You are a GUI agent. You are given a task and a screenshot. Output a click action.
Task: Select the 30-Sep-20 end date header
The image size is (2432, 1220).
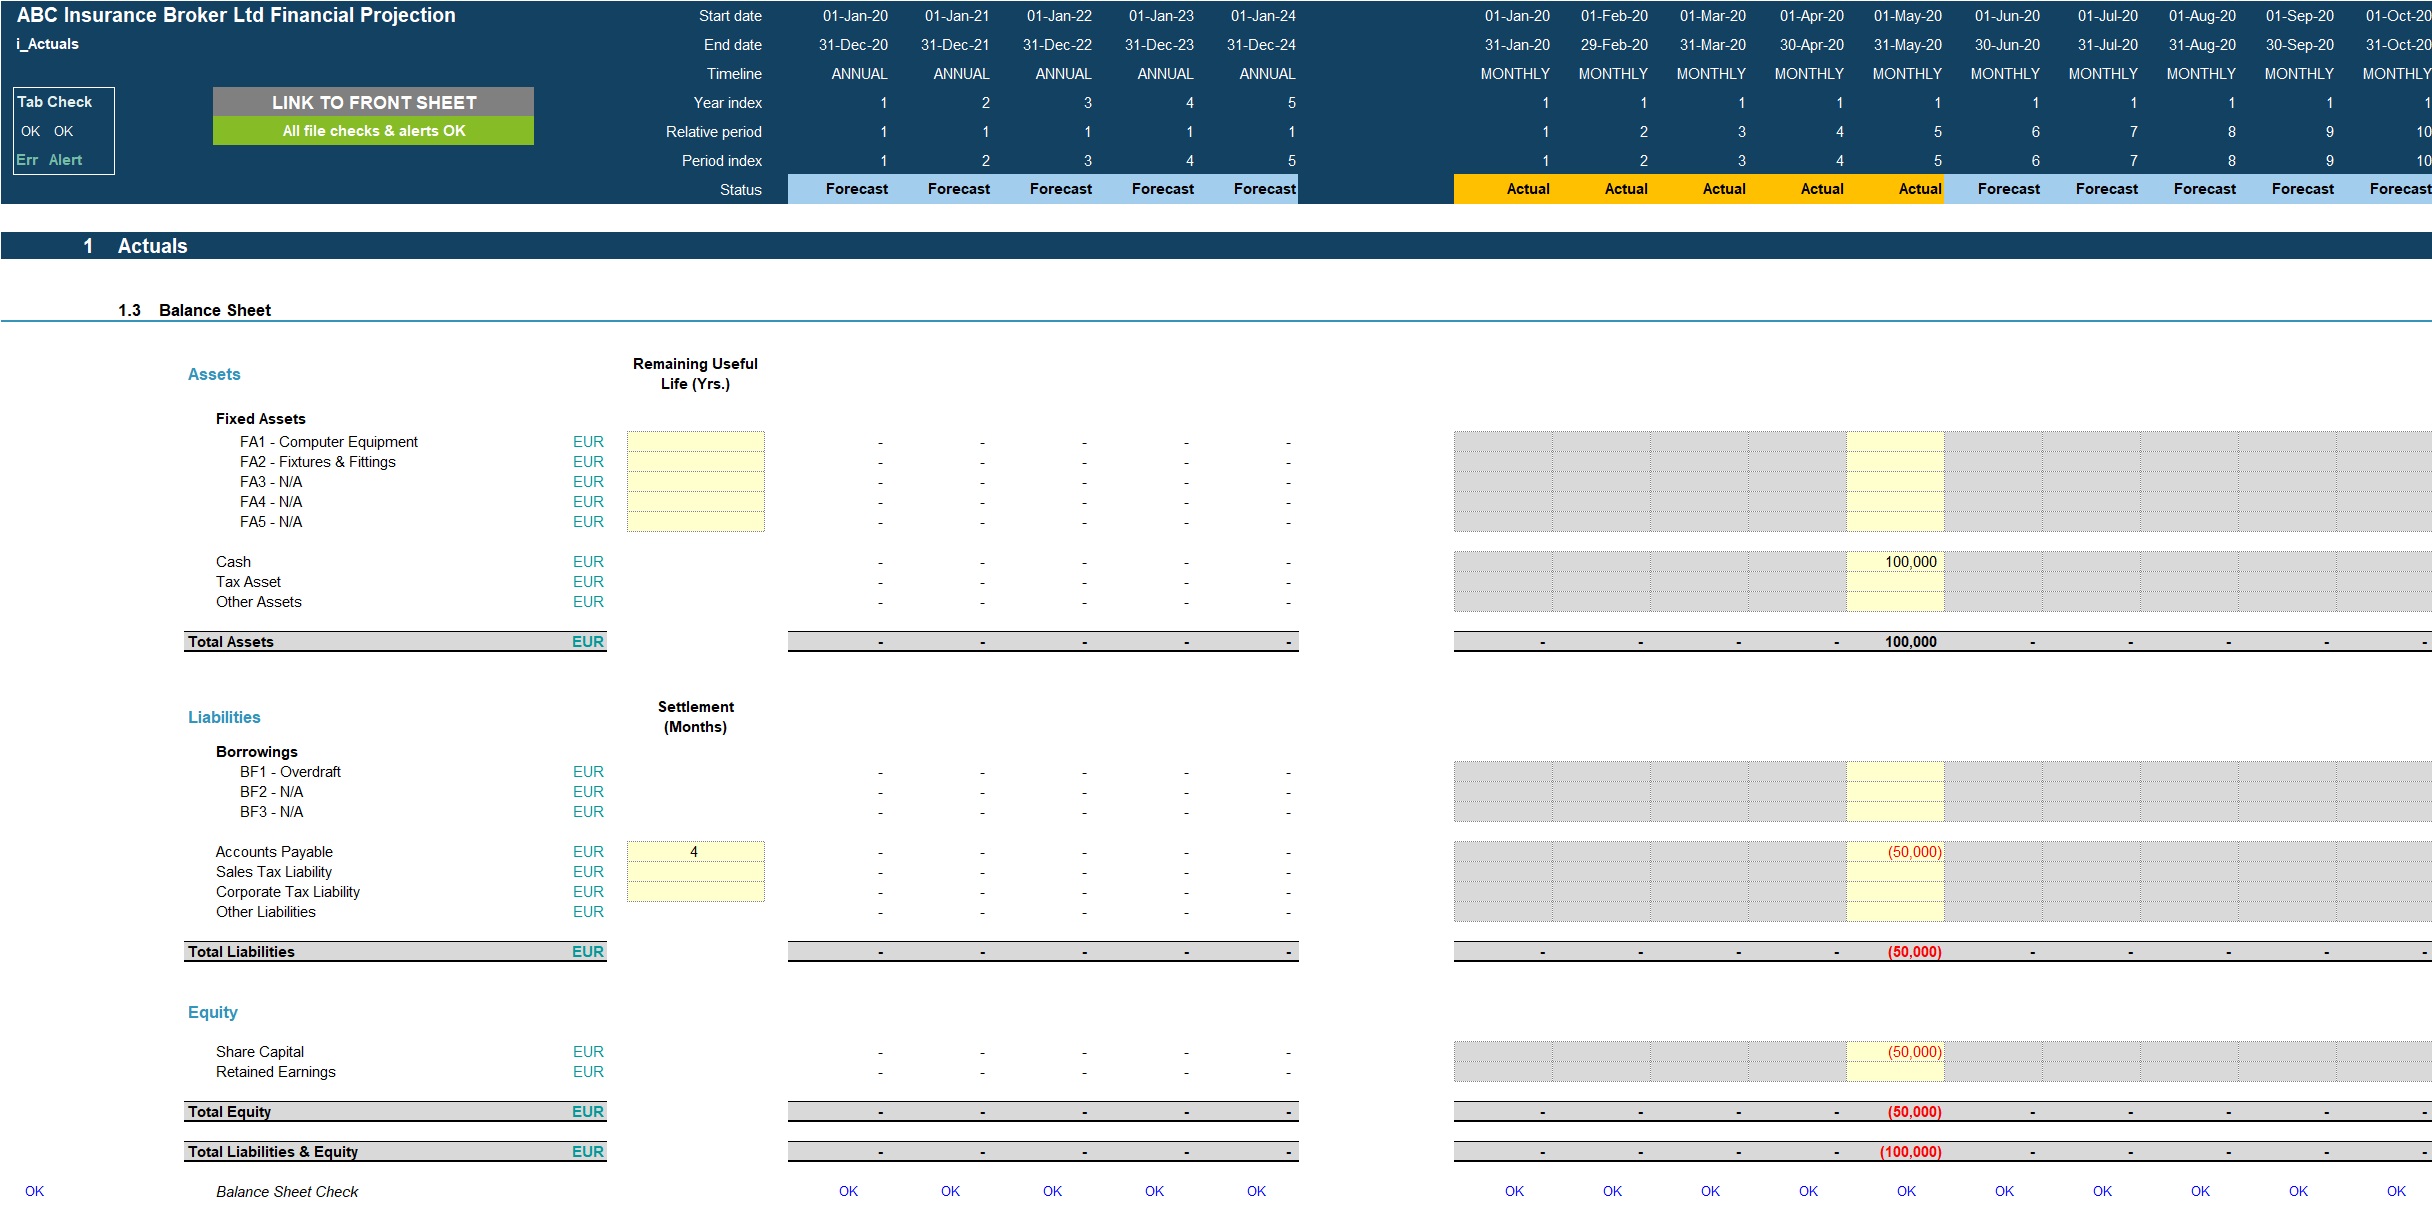click(2300, 45)
